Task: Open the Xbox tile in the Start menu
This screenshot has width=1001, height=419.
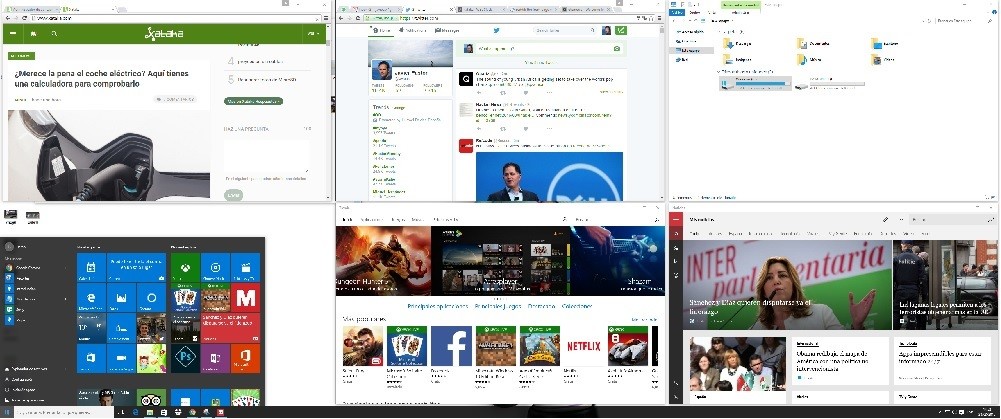Action: [x=185, y=268]
